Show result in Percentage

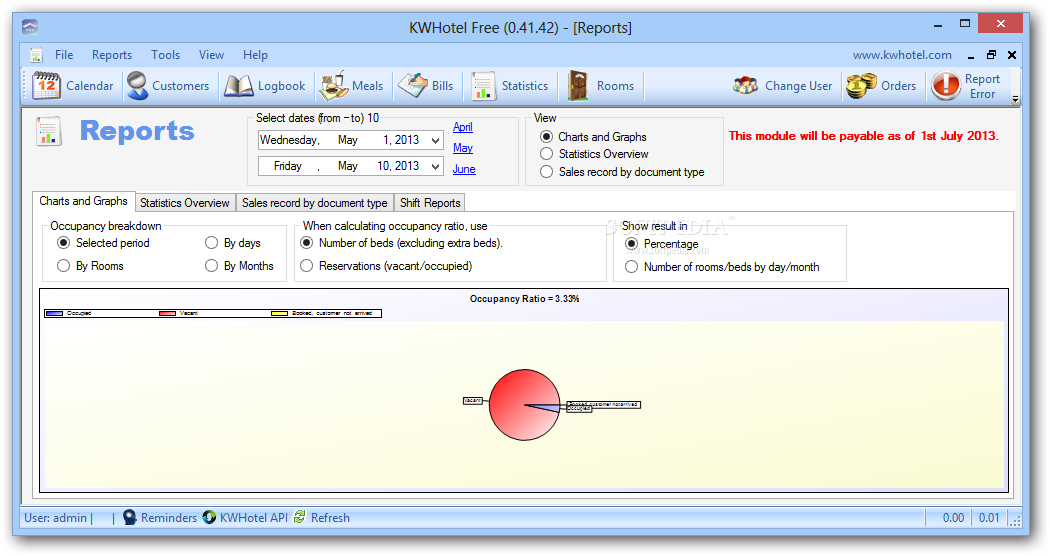click(x=631, y=244)
